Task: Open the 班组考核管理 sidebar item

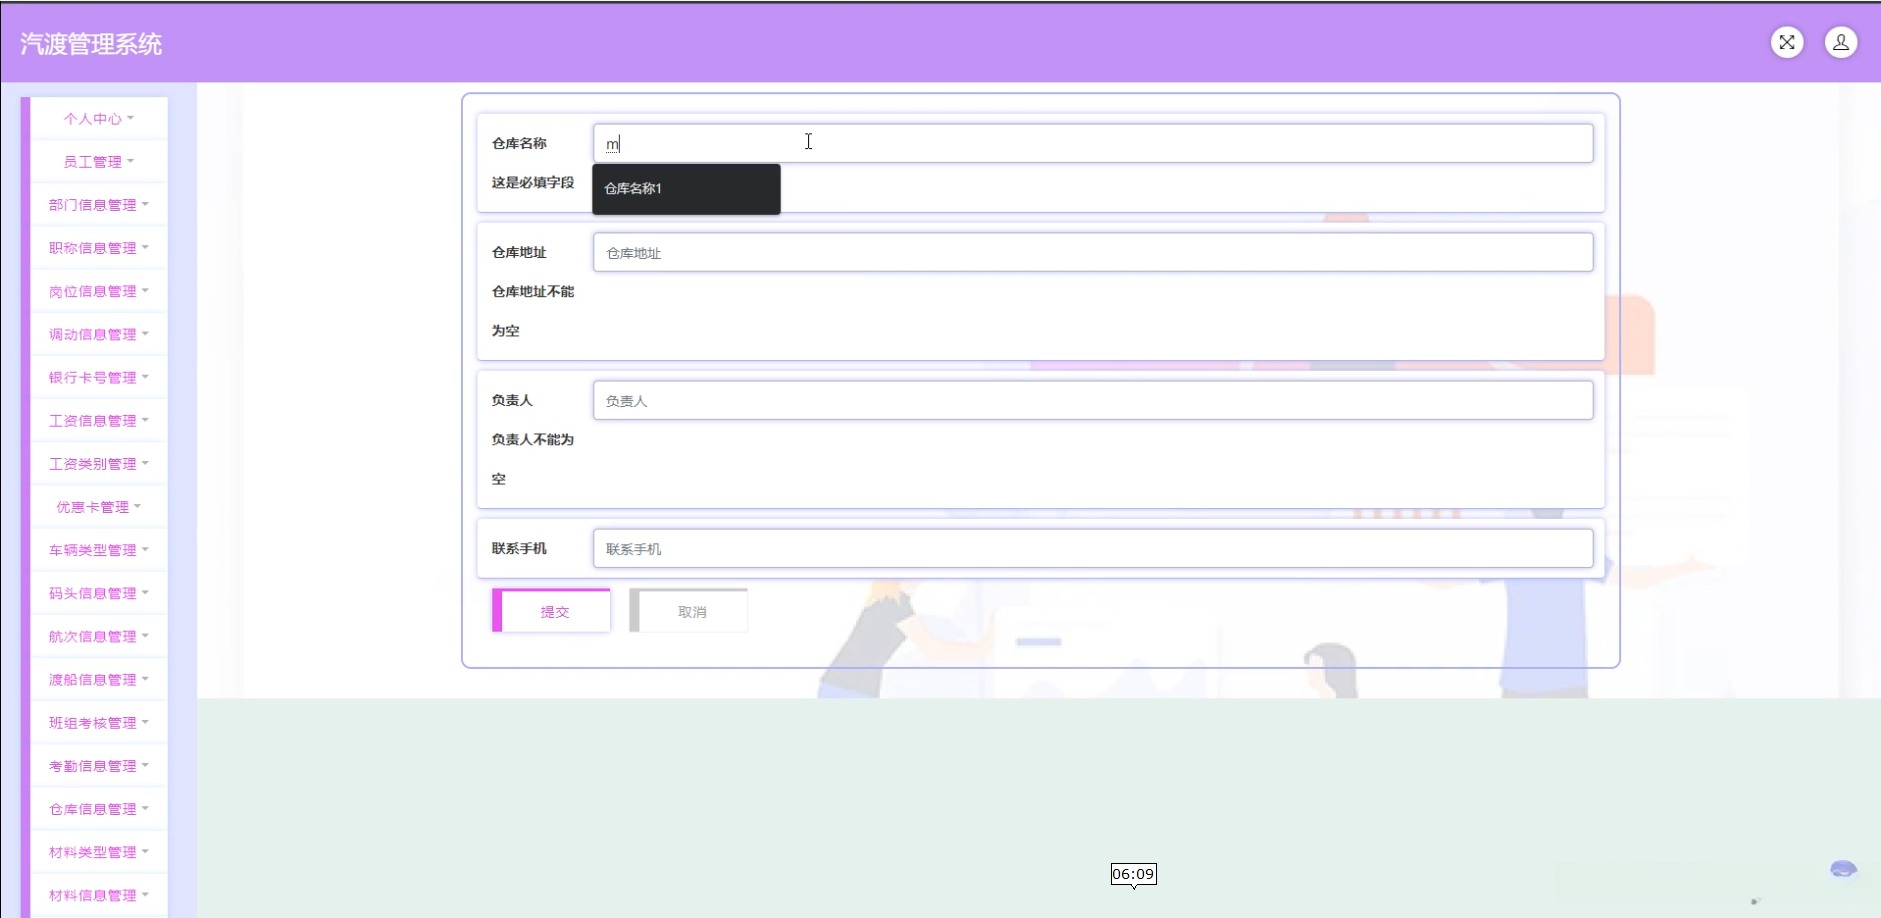Action: click(x=99, y=722)
